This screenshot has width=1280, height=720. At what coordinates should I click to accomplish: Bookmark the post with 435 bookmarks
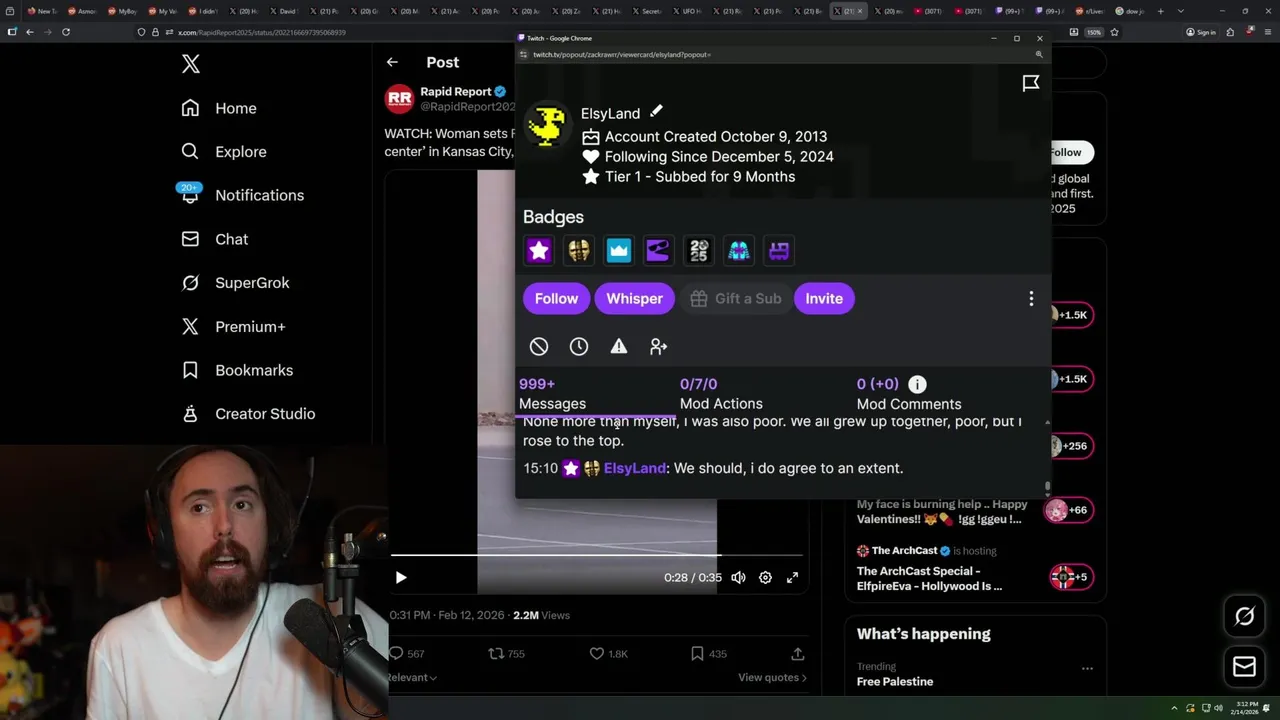(697, 653)
